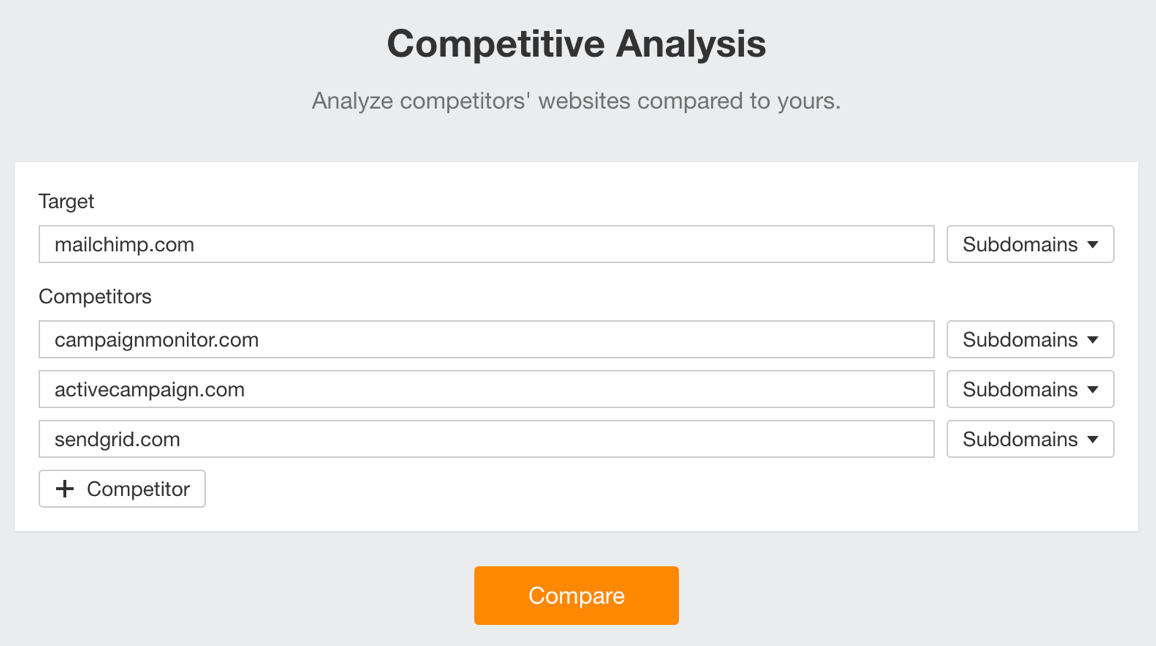This screenshot has width=1156, height=646.
Task: Click the plus icon beside Competitor
Action: [x=65, y=489]
